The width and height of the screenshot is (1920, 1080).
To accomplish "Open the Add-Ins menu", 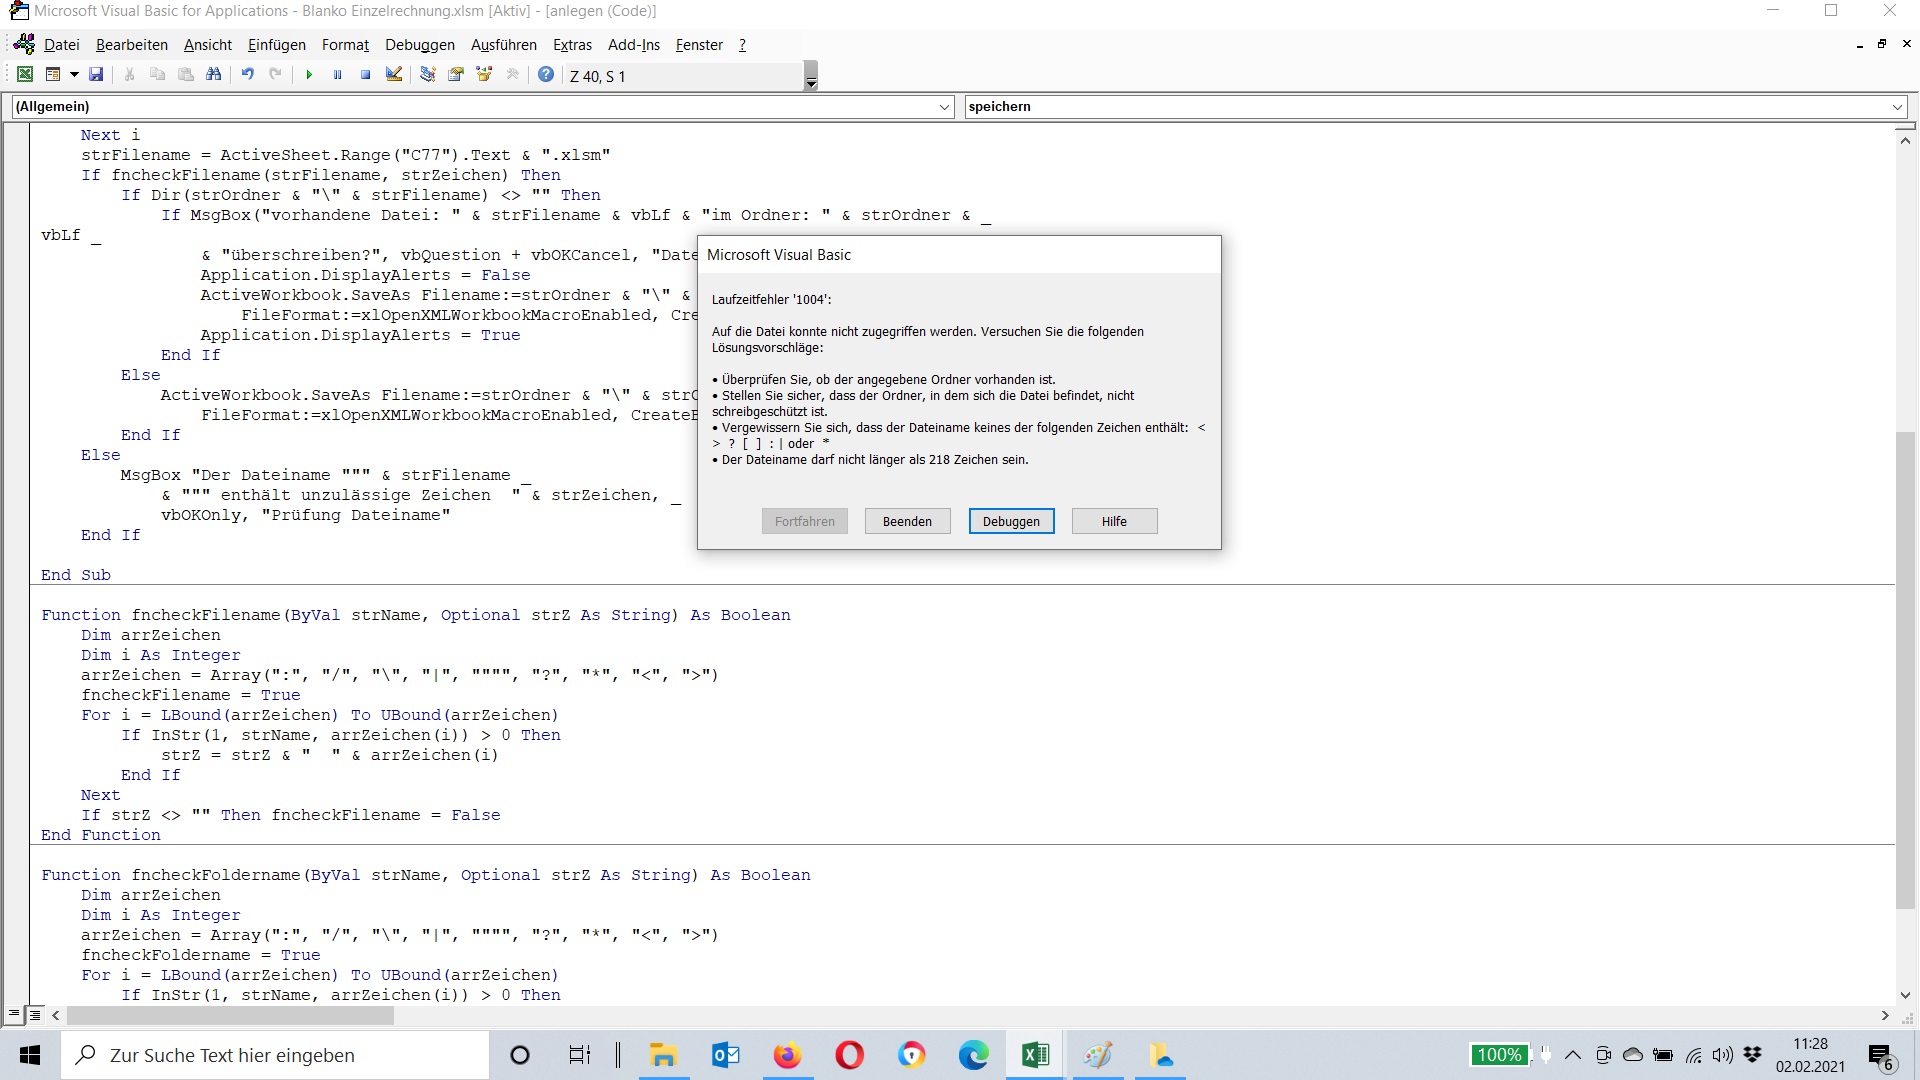I will 634,45.
